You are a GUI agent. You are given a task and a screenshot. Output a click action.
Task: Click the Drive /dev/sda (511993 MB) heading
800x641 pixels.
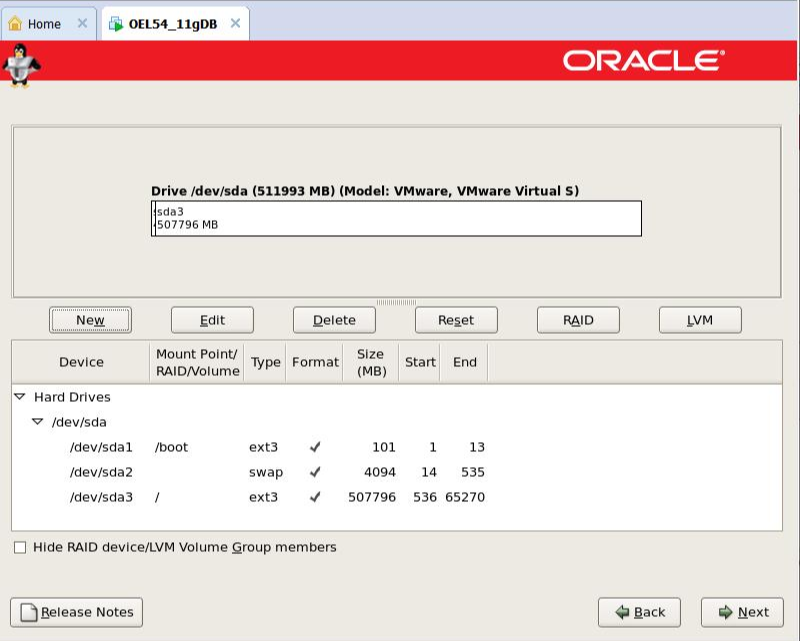click(x=365, y=191)
